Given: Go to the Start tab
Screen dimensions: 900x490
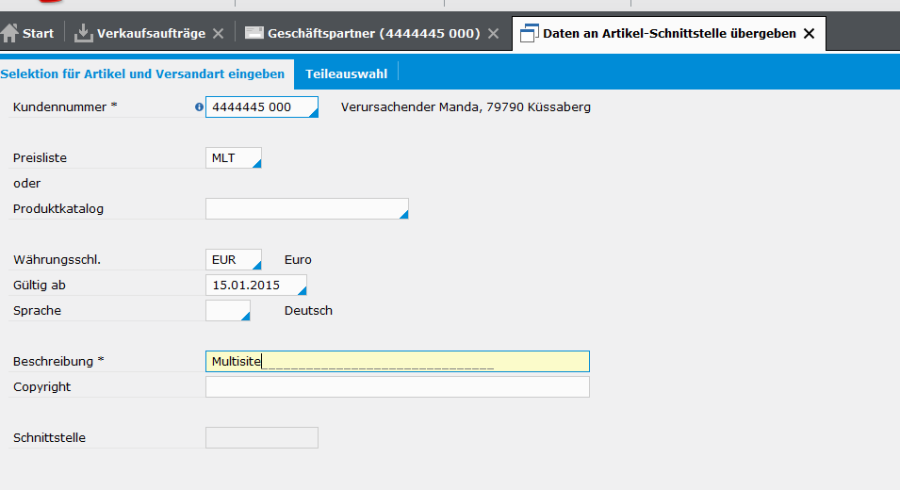Looking at the screenshot, I should pos(38,34).
